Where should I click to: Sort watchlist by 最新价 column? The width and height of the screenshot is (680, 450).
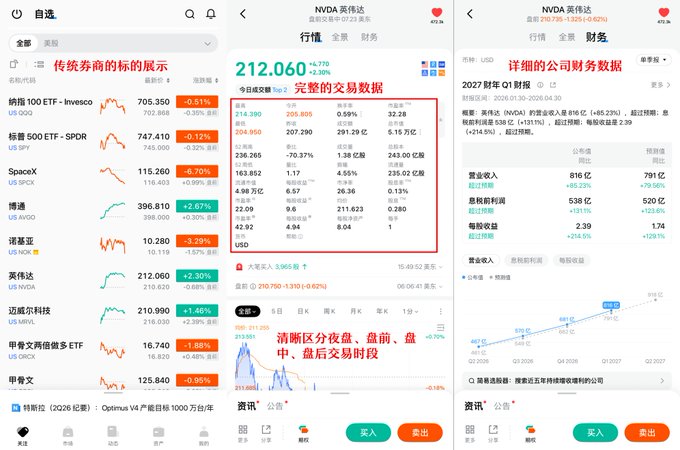157,81
